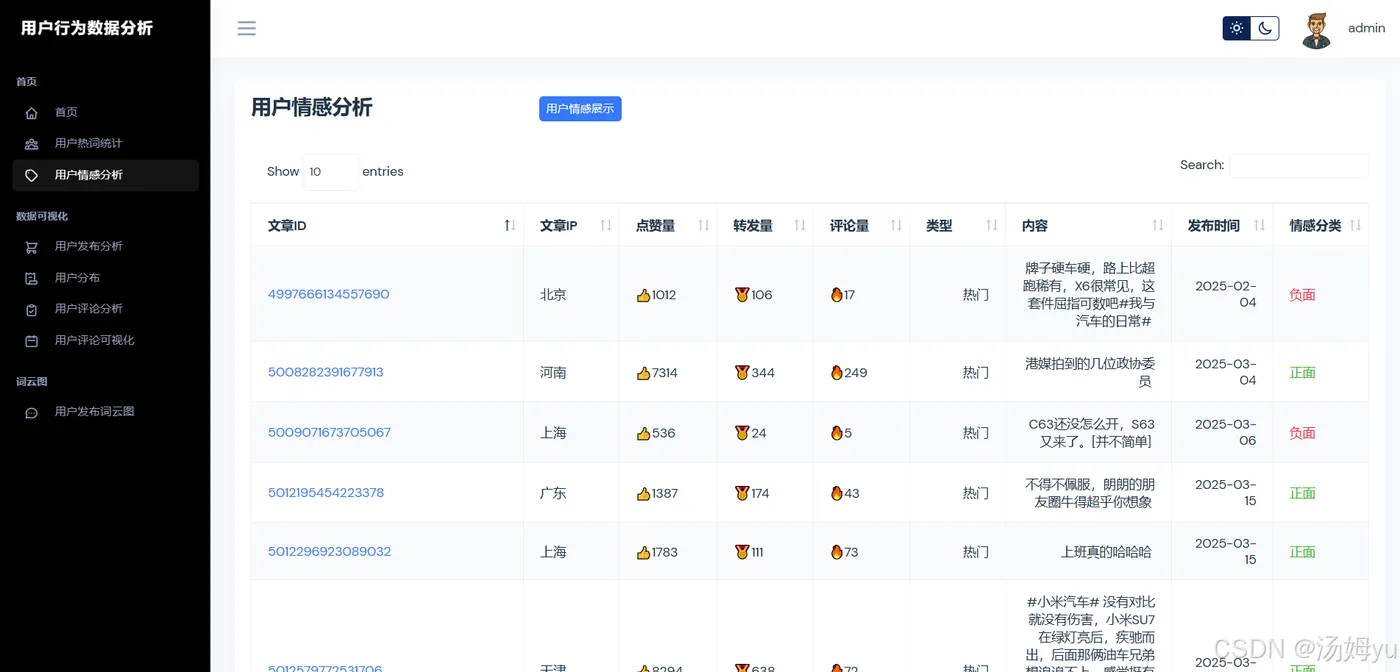This screenshot has height=672, width=1400.
Task: Click fire icon next to 43
Action: click(x=837, y=493)
